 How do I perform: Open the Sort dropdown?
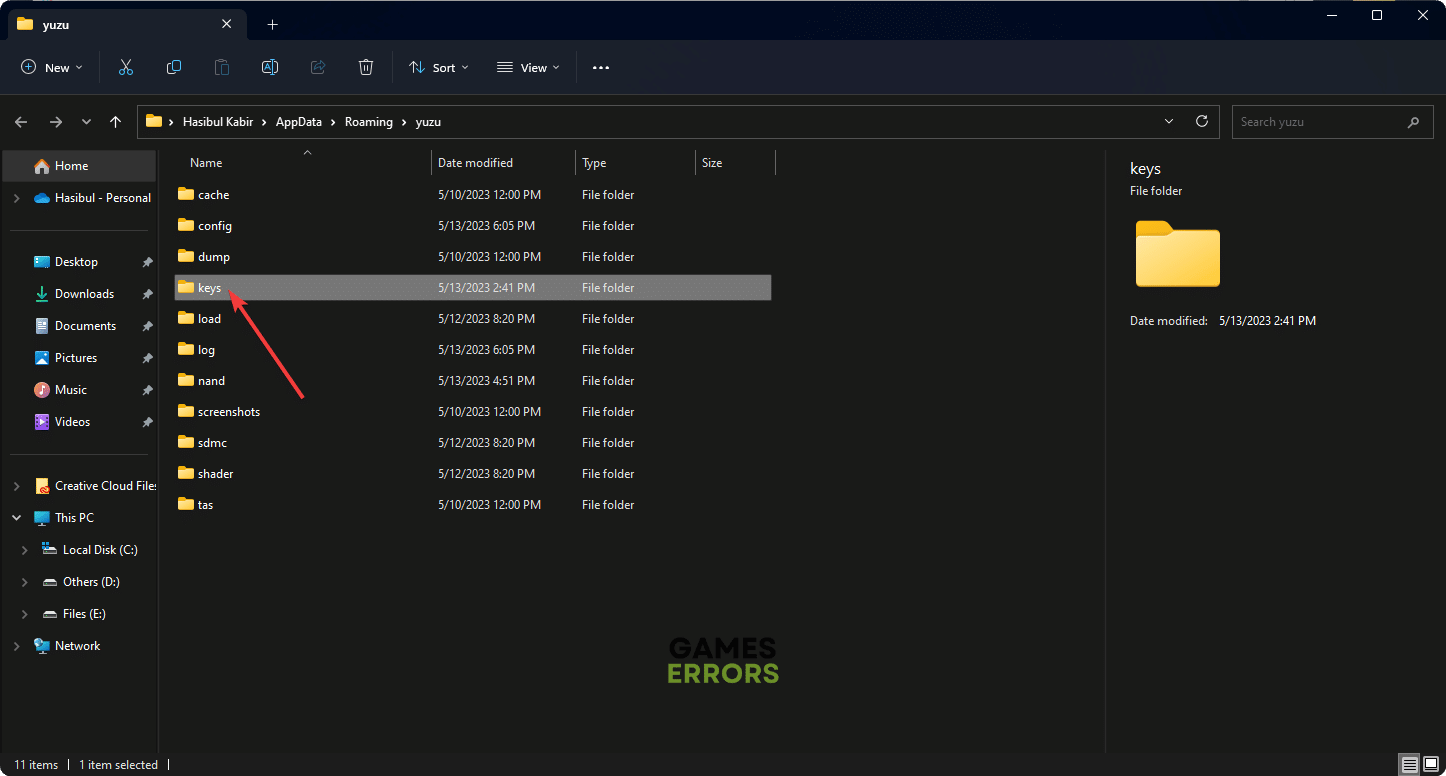coord(435,67)
